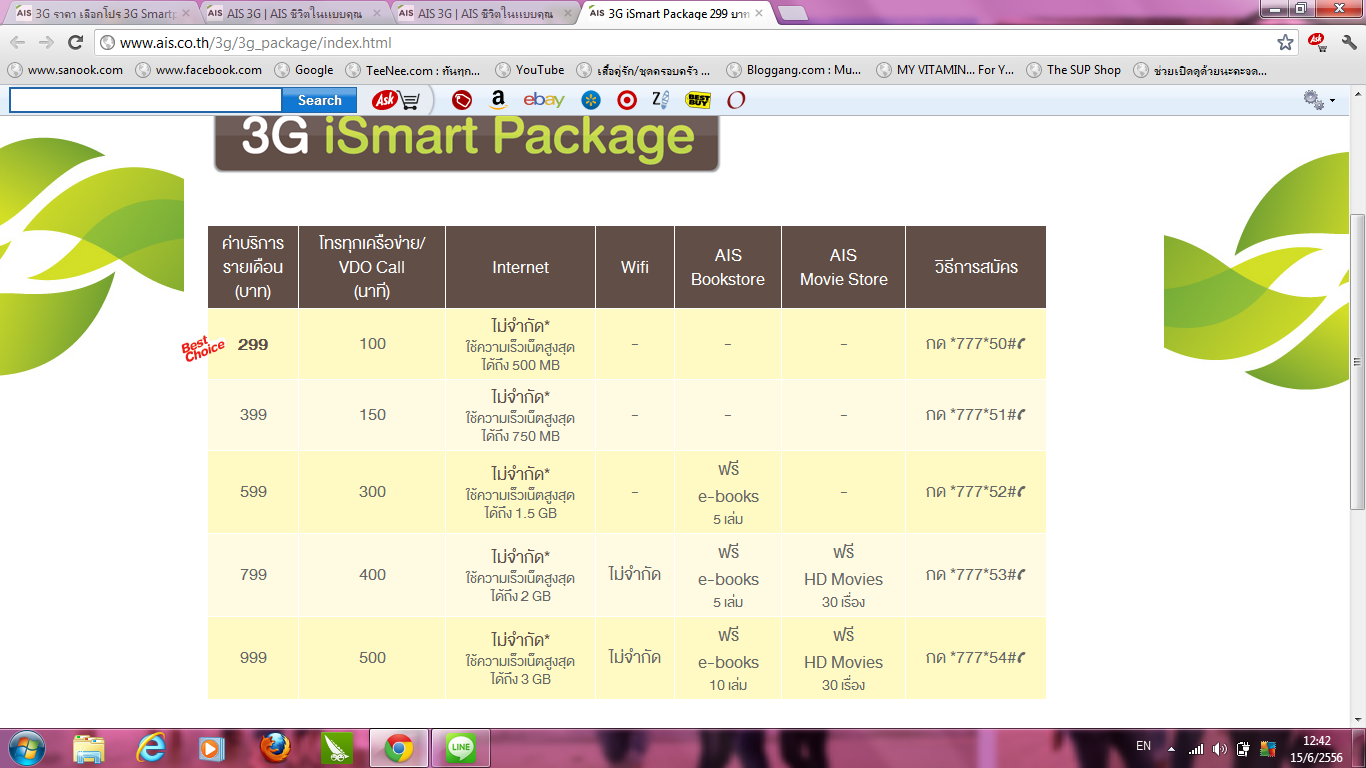Click the Ask toolbar search field
Viewport: 1366px width, 768px height.
[x=146, y=100]
